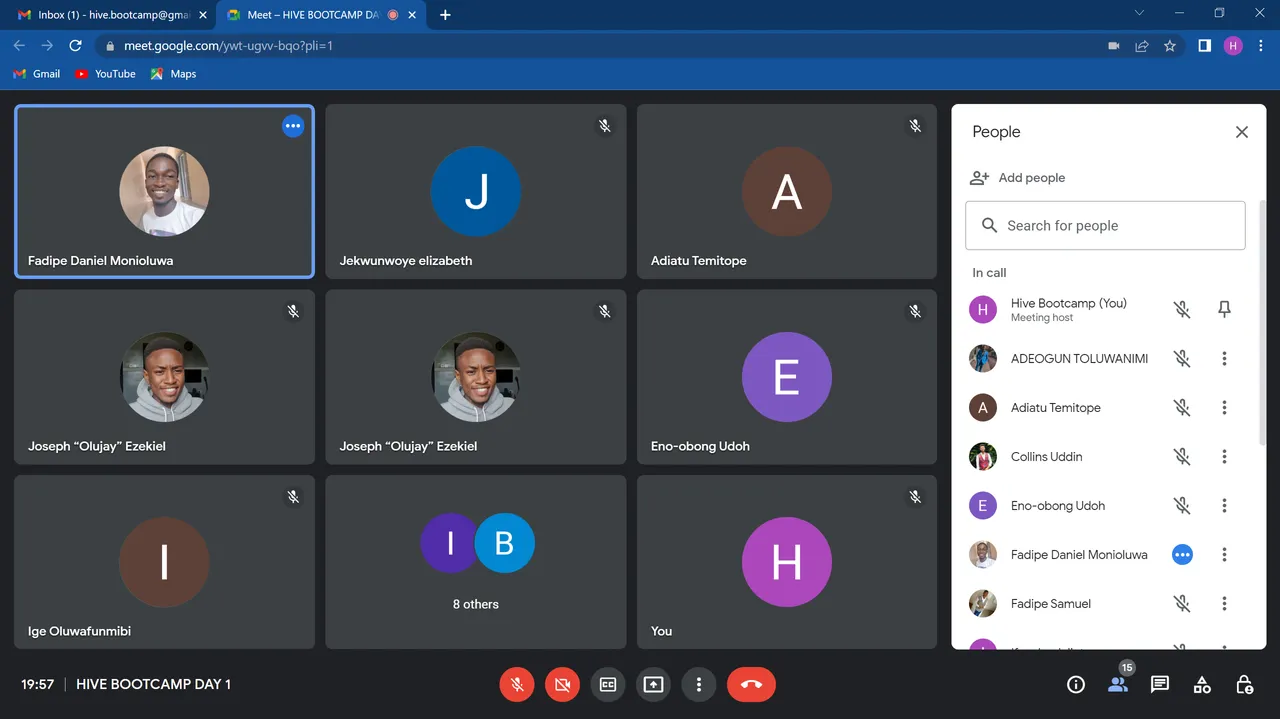Click the People panel scrollbar
1280x719 pixels.
tap(1262, 320)
